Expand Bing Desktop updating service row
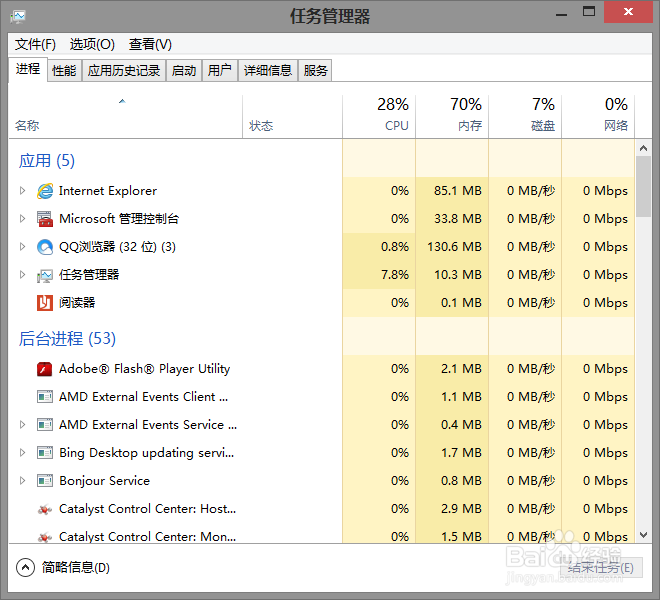The width and height of the screenshot is (660, 600). (x=23, y=453)
